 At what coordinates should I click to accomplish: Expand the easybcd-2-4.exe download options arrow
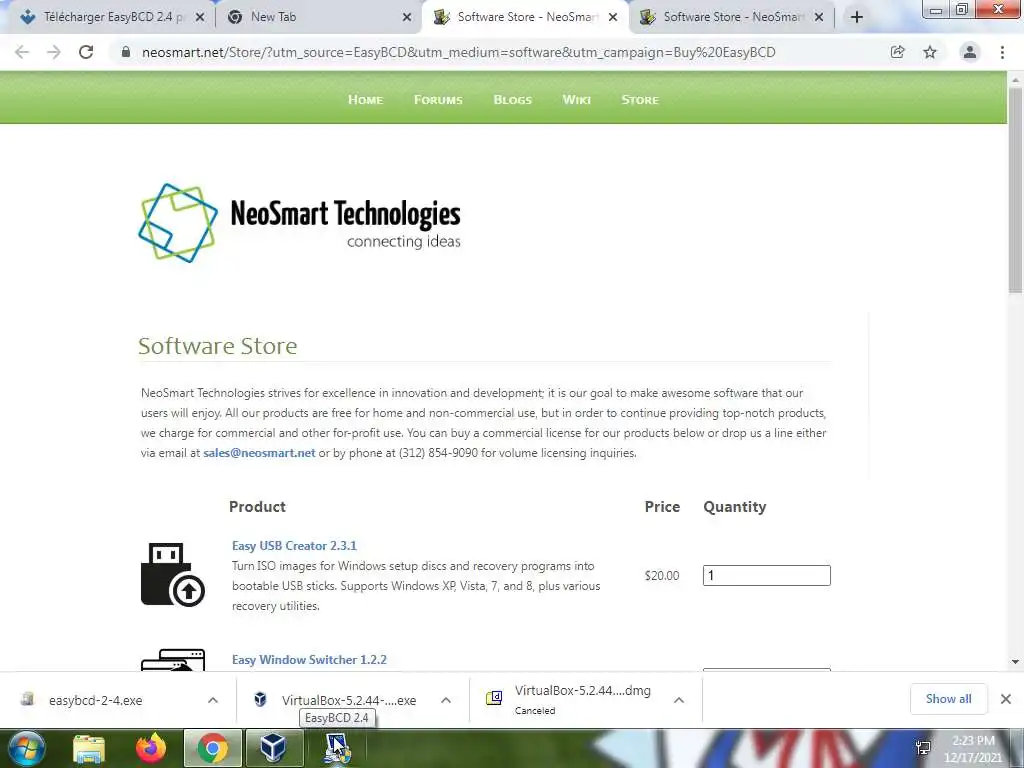[213, 700]
